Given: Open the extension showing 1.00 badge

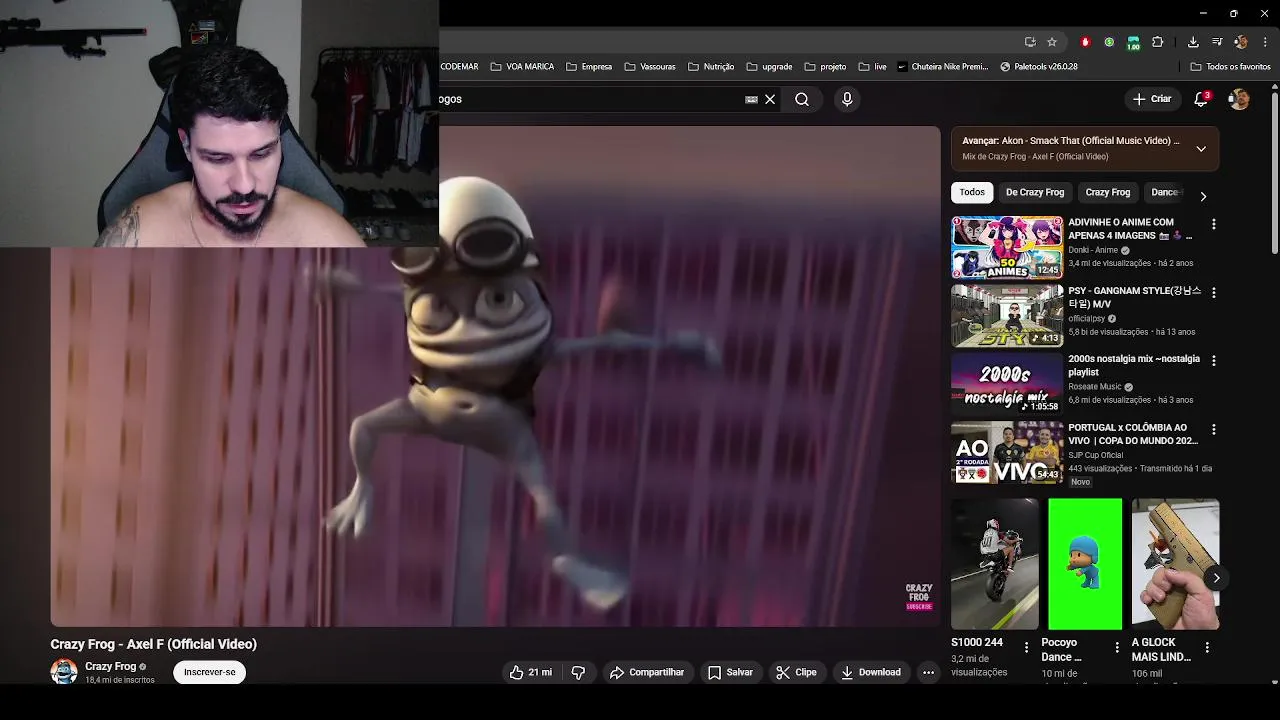Looking at the screenshot, I should [1133, 42].
